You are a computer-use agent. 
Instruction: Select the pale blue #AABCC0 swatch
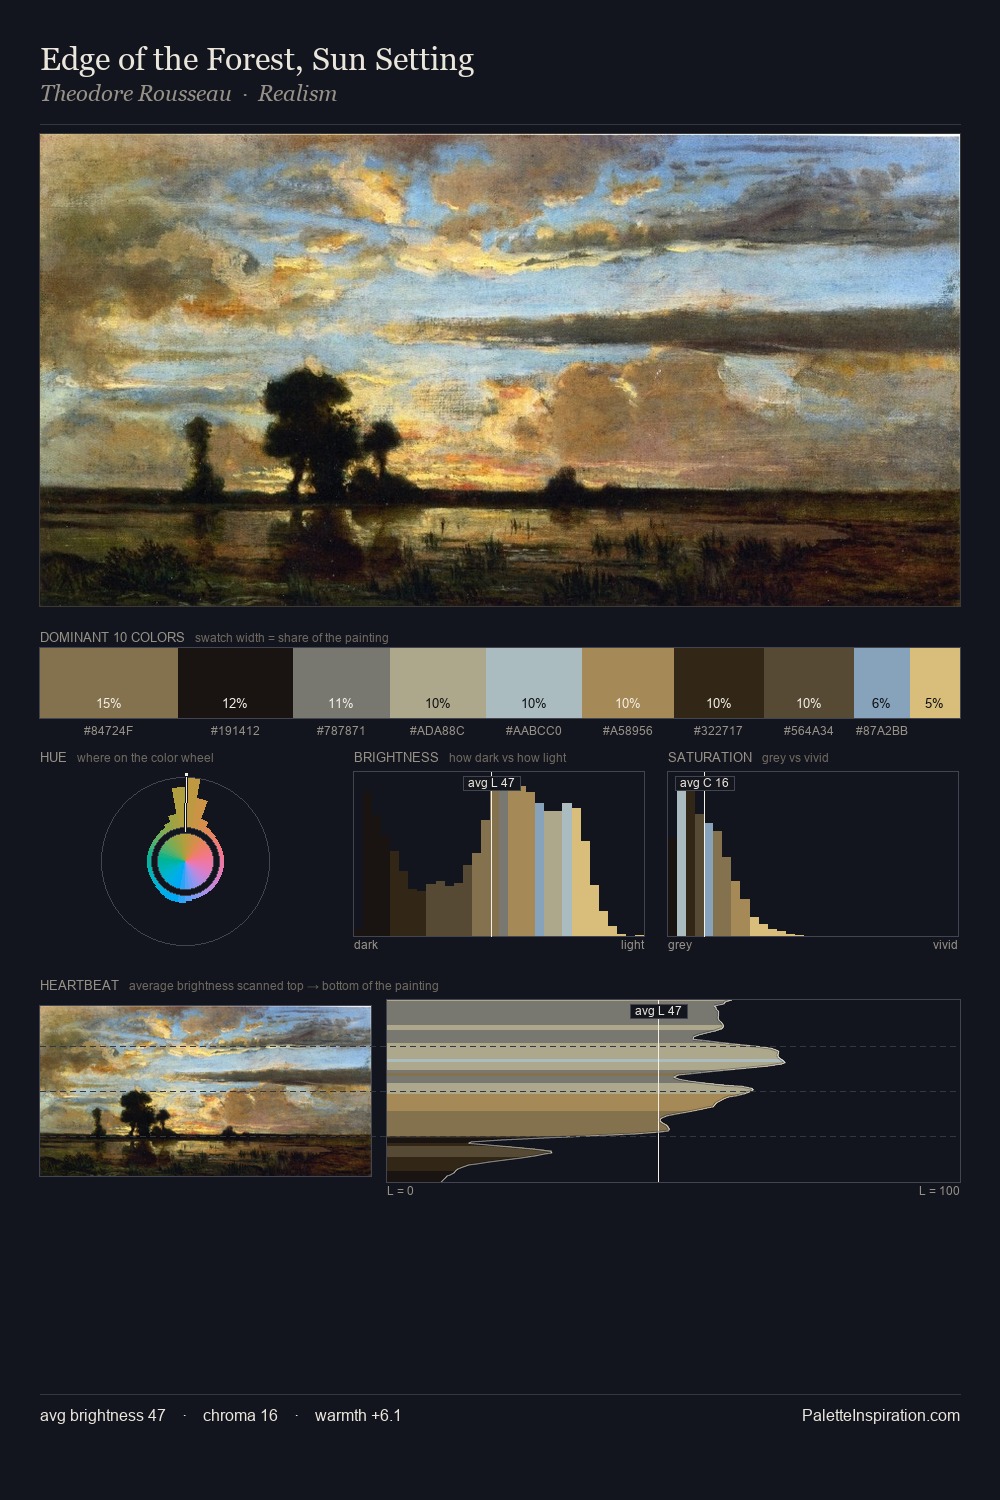pyautogui.click(x=534, y=683)
